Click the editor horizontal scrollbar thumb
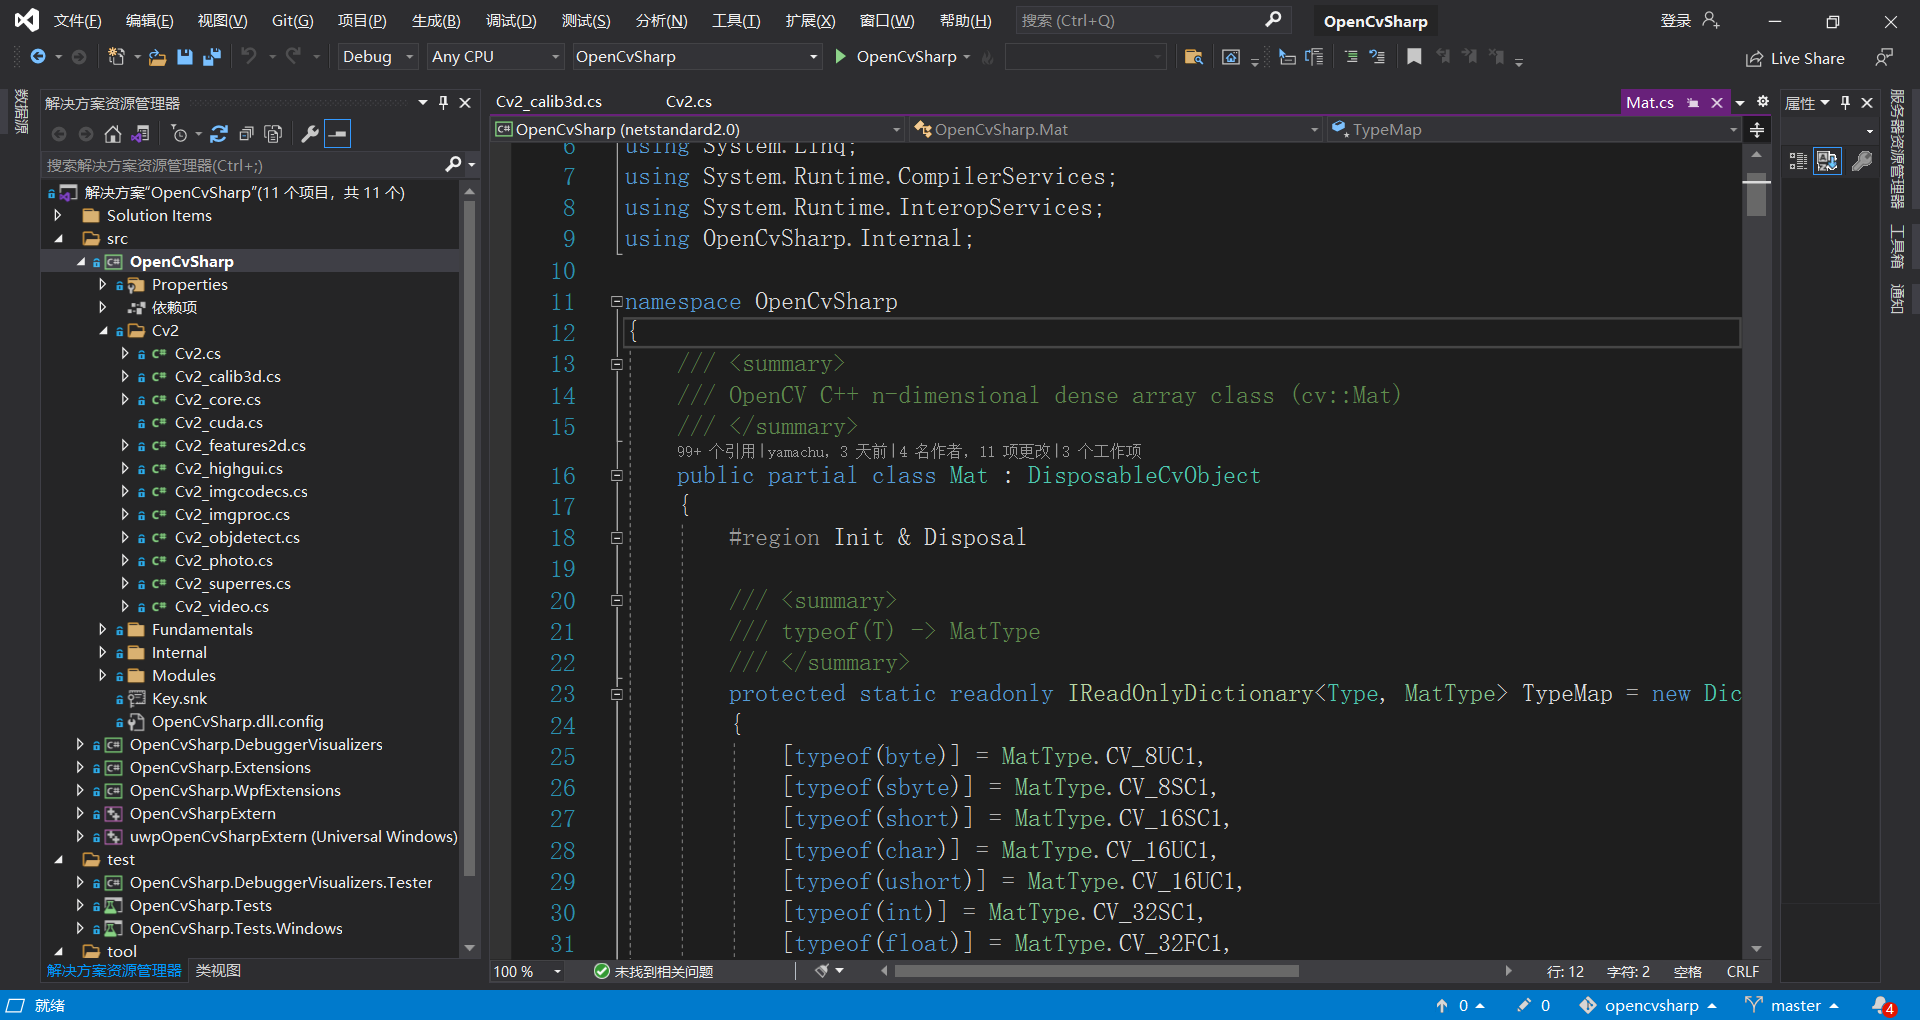Screen dimensions: 1920x1020 point(1096,971)
